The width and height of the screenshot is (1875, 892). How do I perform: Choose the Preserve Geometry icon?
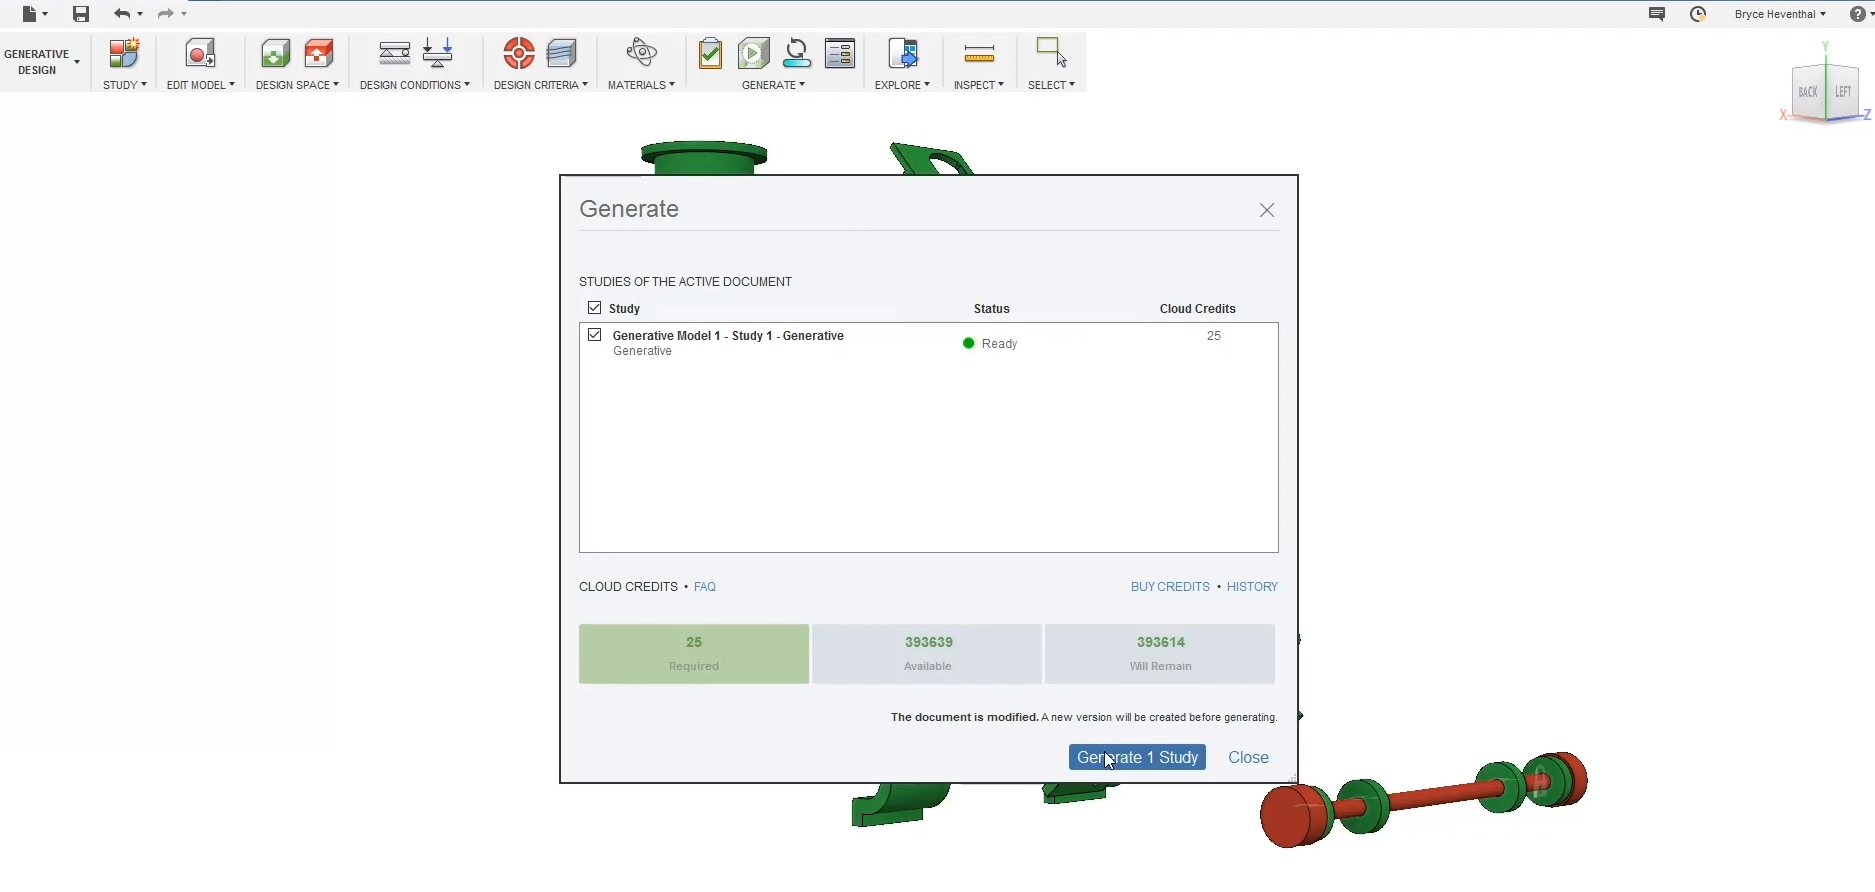coord(275,54)
